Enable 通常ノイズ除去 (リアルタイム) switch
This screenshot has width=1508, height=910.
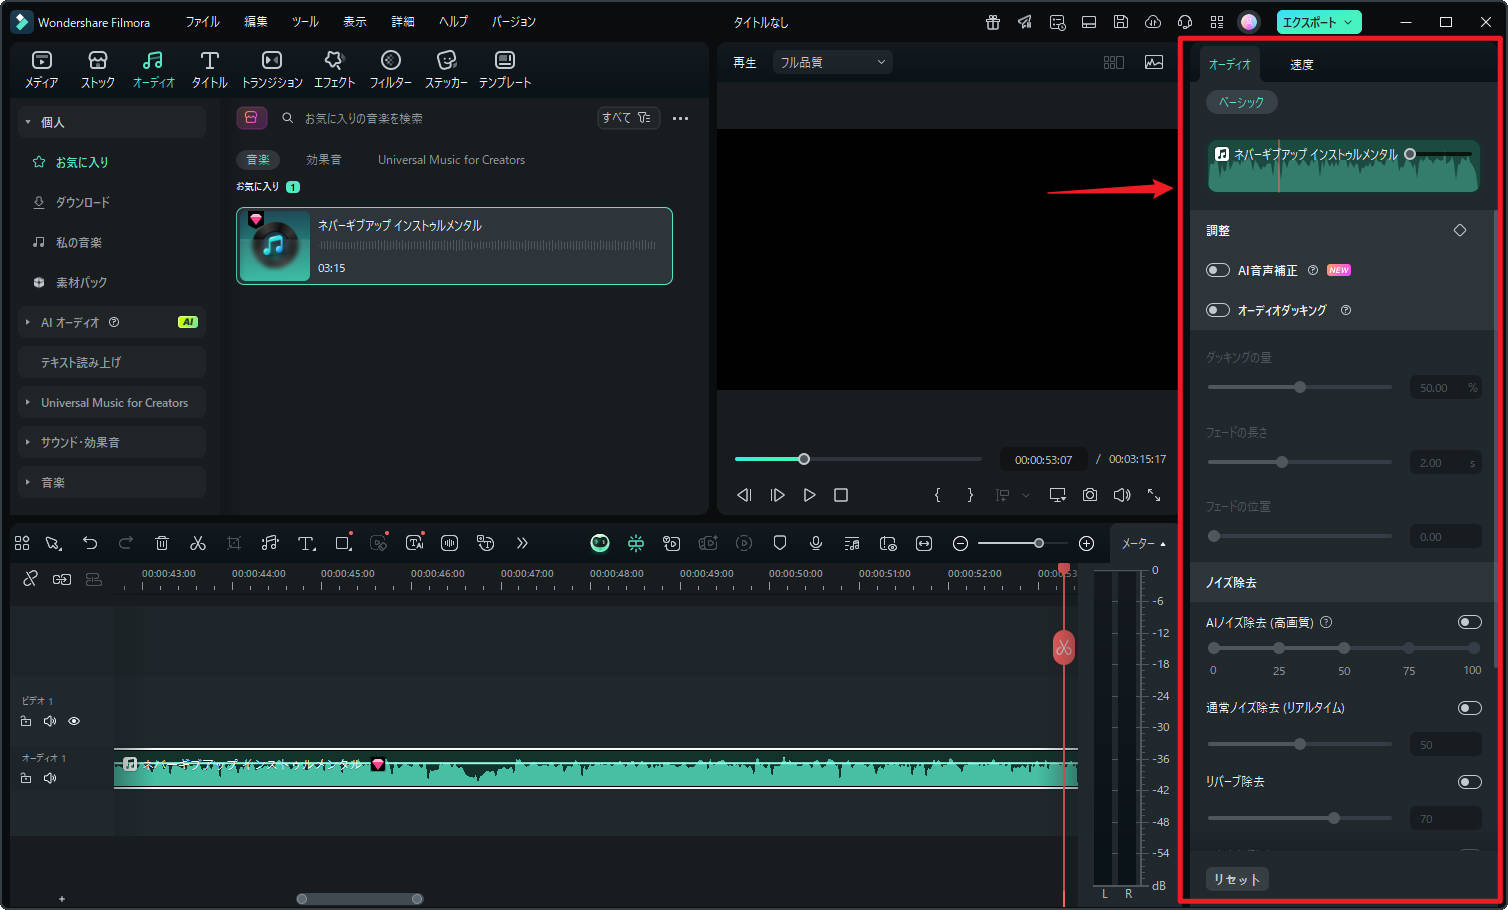tap(1470, 708)
